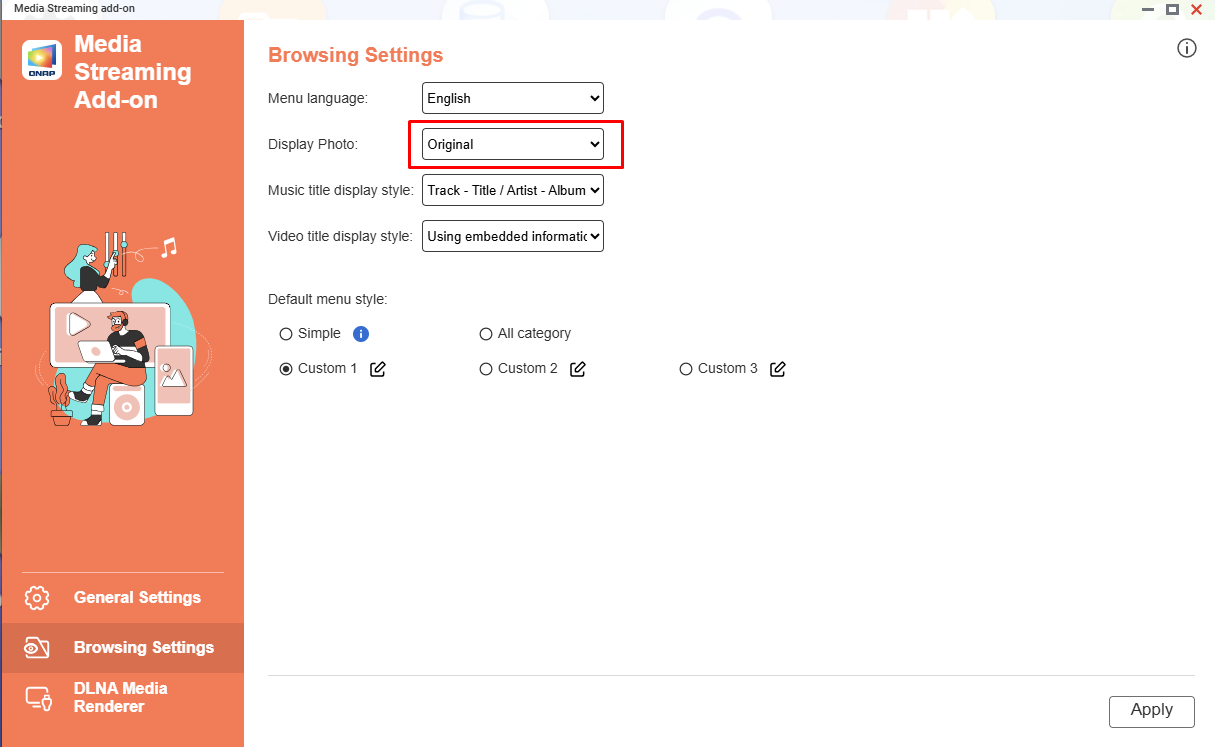Open Video title display style dropdown
Screen dimensions: 1215x747
[513, 236]
